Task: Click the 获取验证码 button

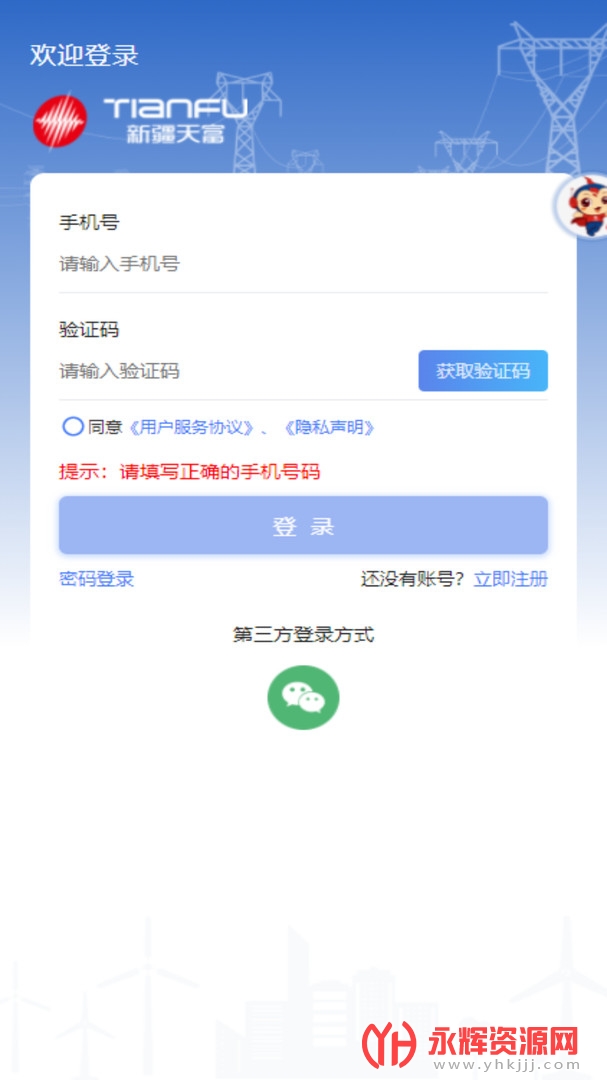Action: pyautogui.click(x=483, y=371)
